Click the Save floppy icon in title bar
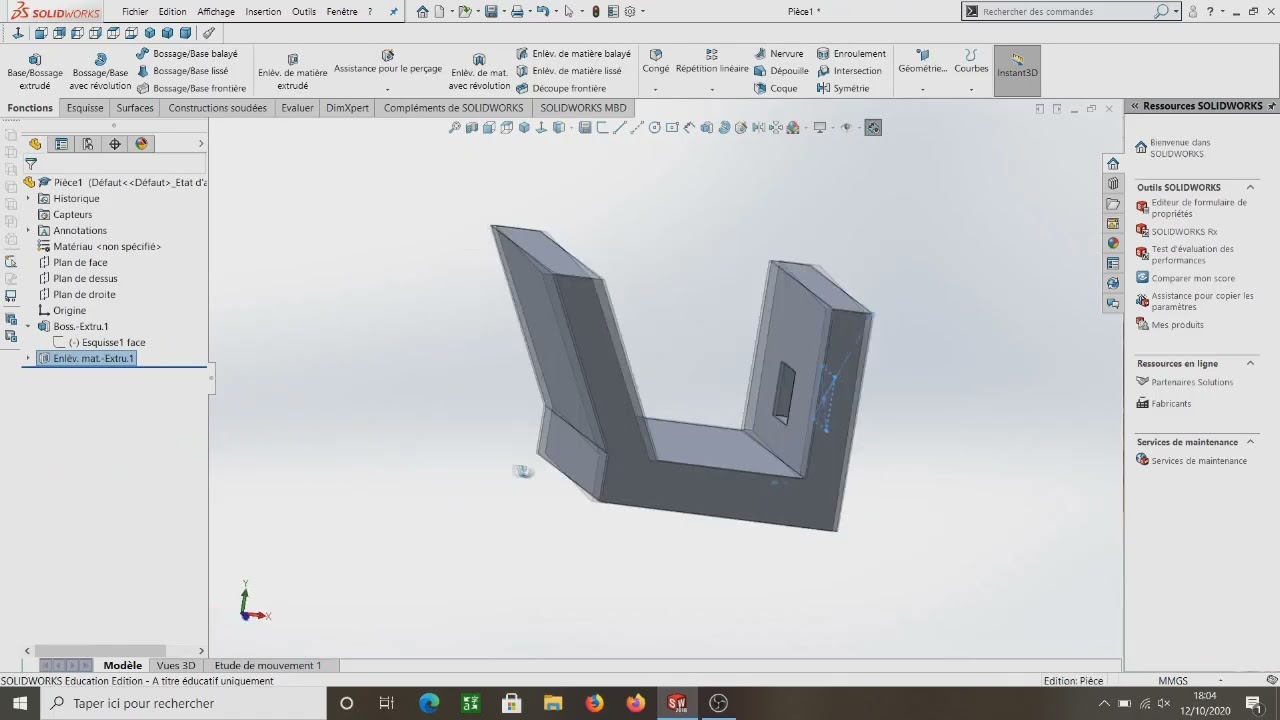The height and width of the screenshot is (720, 1280). [491, 11]
